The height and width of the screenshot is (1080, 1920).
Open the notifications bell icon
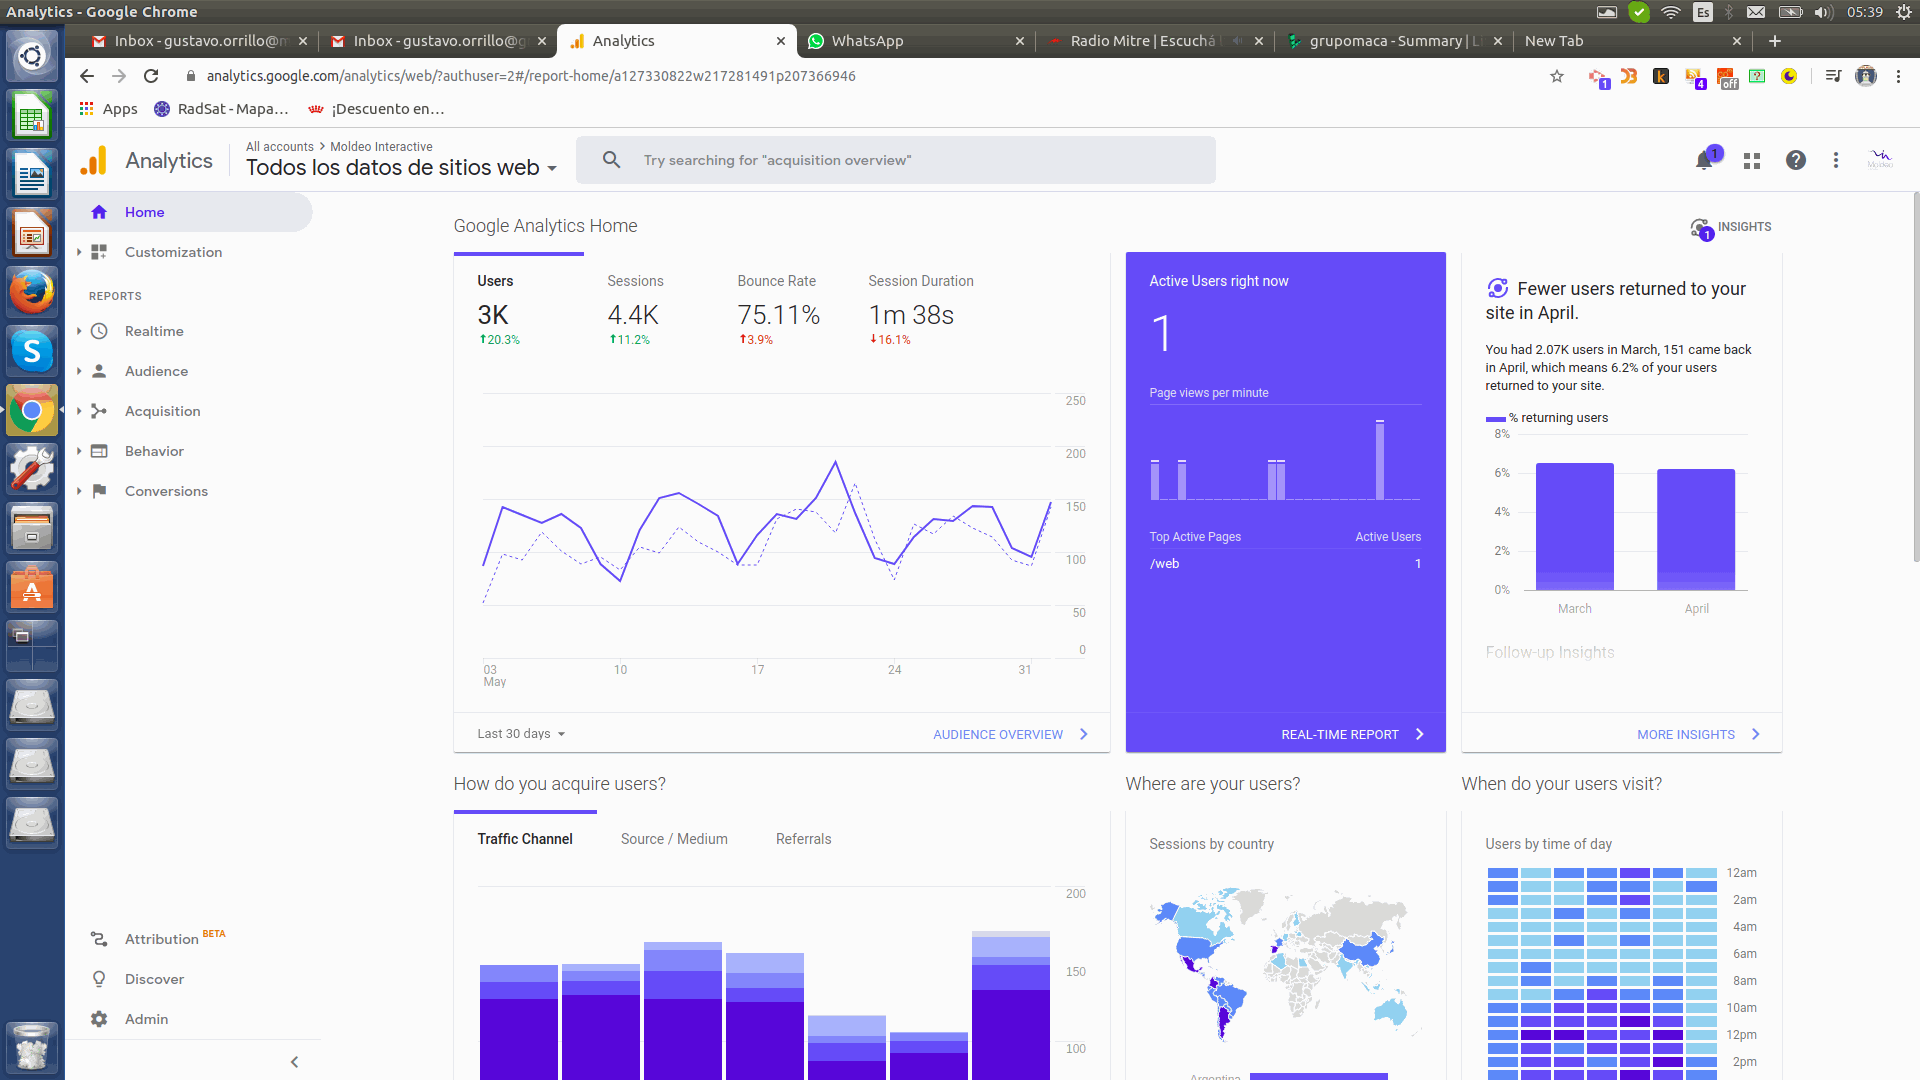pos(1705,160)
